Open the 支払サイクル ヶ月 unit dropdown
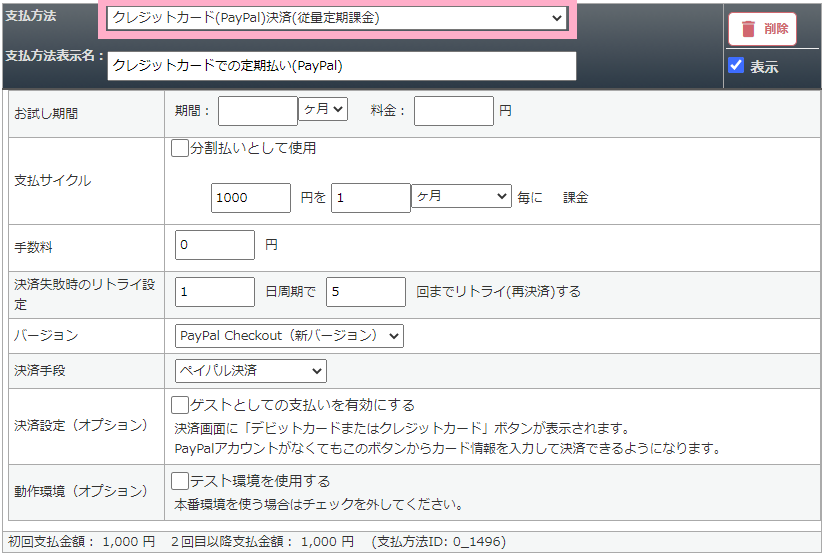826x557 pixels. pos(461,196)
